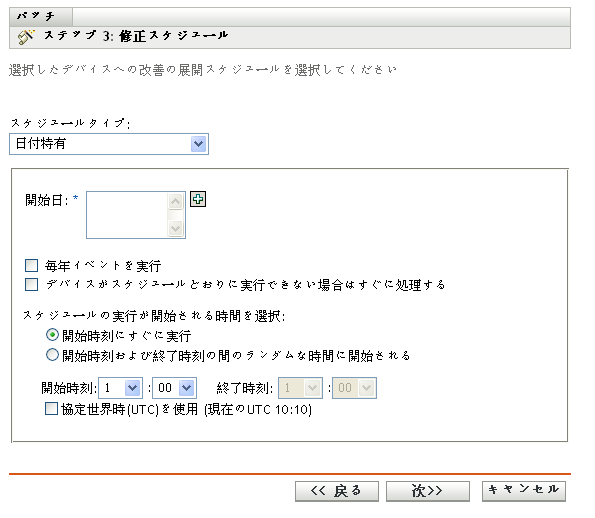The height and width of the screenshot is (518, 595).
Task: Open the 開始時刻 hour dropdown
Action: (120, 388)
